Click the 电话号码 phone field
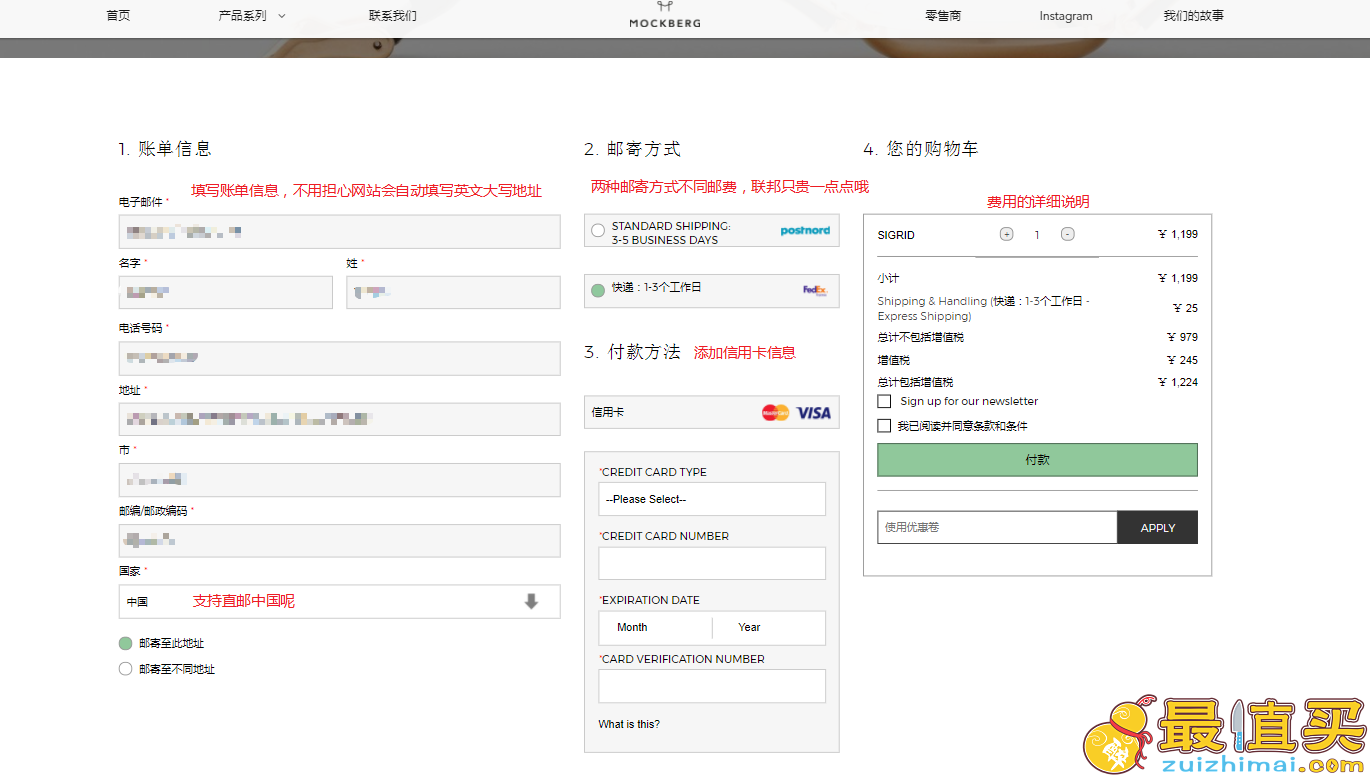 [339, 358]
